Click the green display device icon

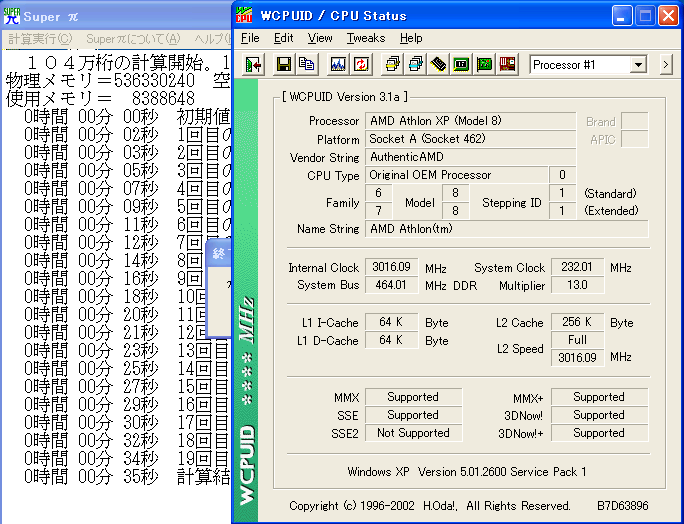461,64
